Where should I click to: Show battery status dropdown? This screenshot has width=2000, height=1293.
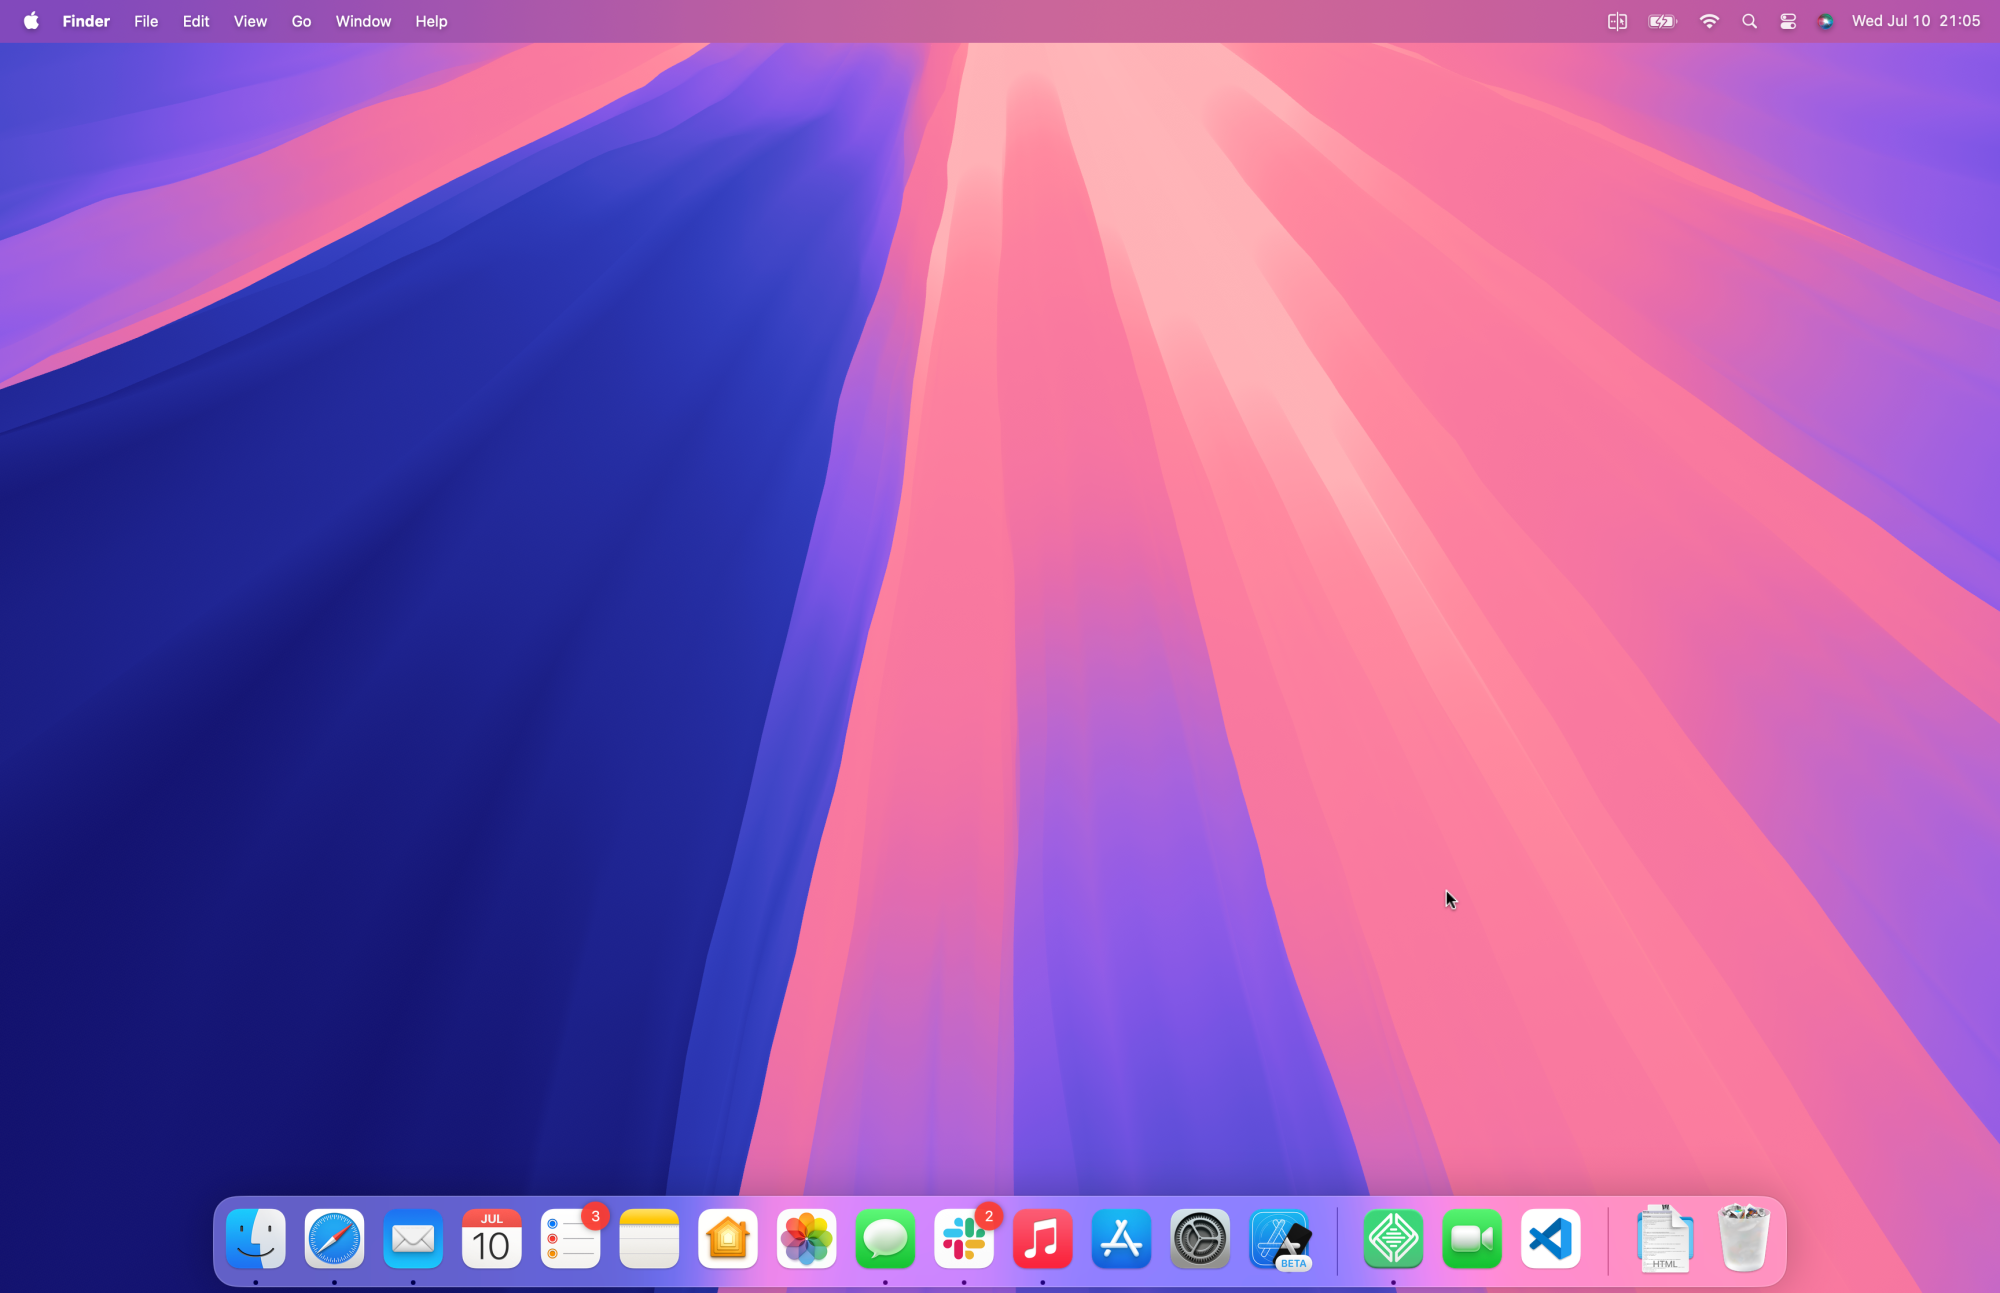pos(1662,21)
